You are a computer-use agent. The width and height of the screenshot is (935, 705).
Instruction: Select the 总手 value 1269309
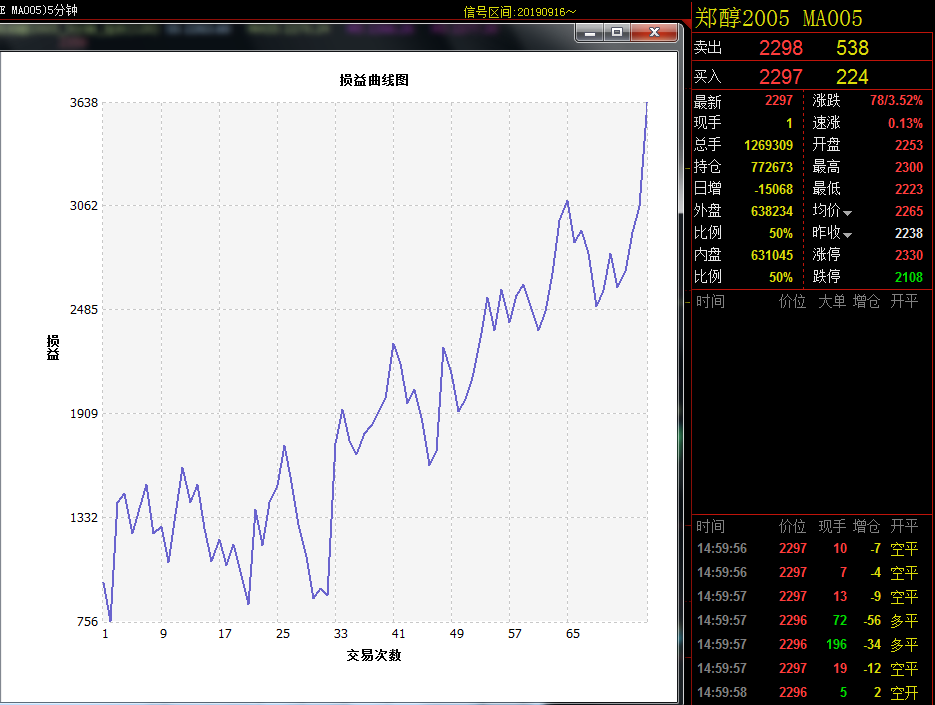[769, 145]
